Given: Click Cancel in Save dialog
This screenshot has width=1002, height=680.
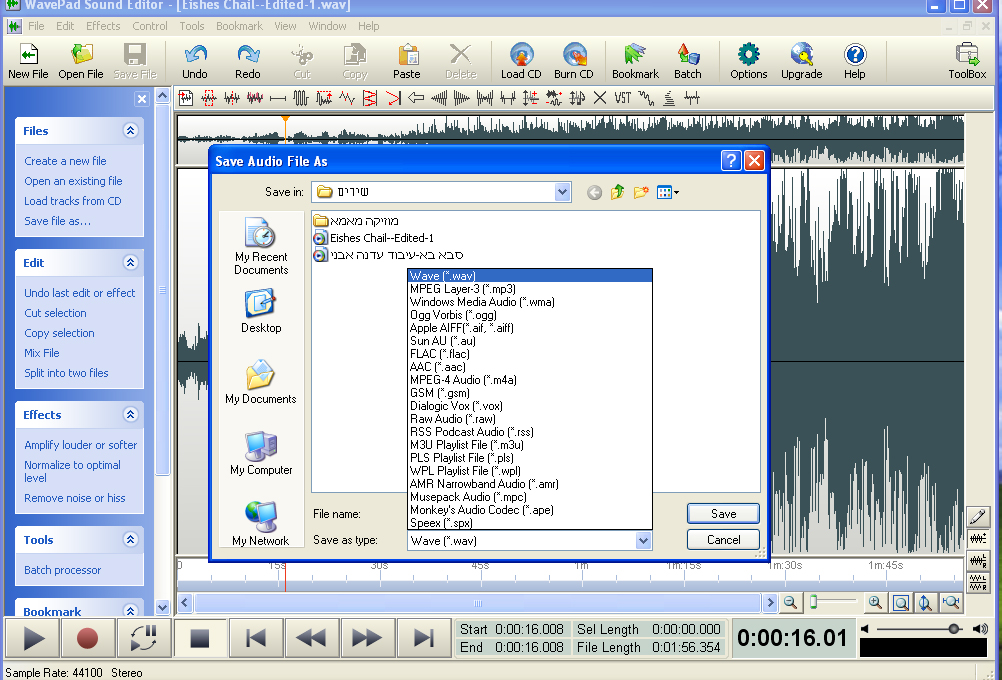Looking at the screenshot, I should point(723,540).
